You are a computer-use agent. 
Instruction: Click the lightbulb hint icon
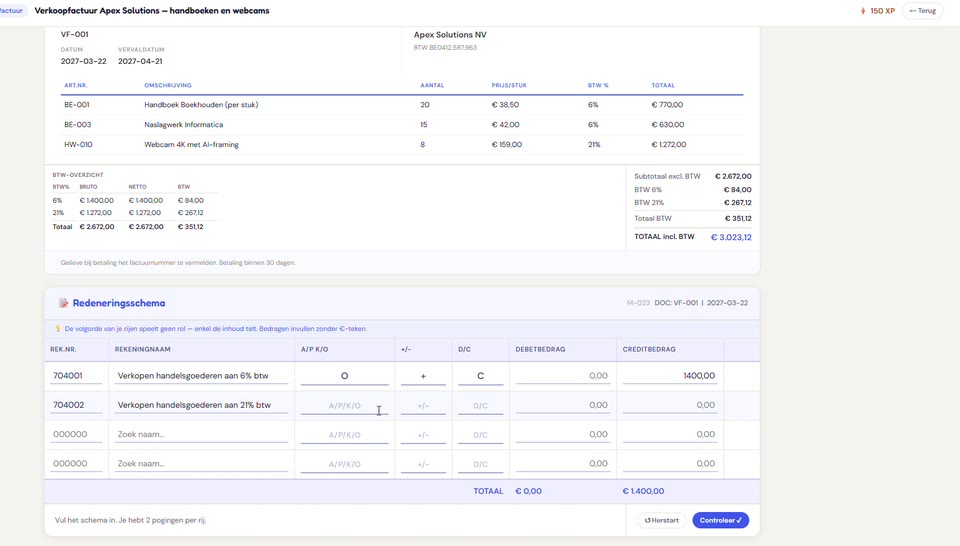pos(58,329)
